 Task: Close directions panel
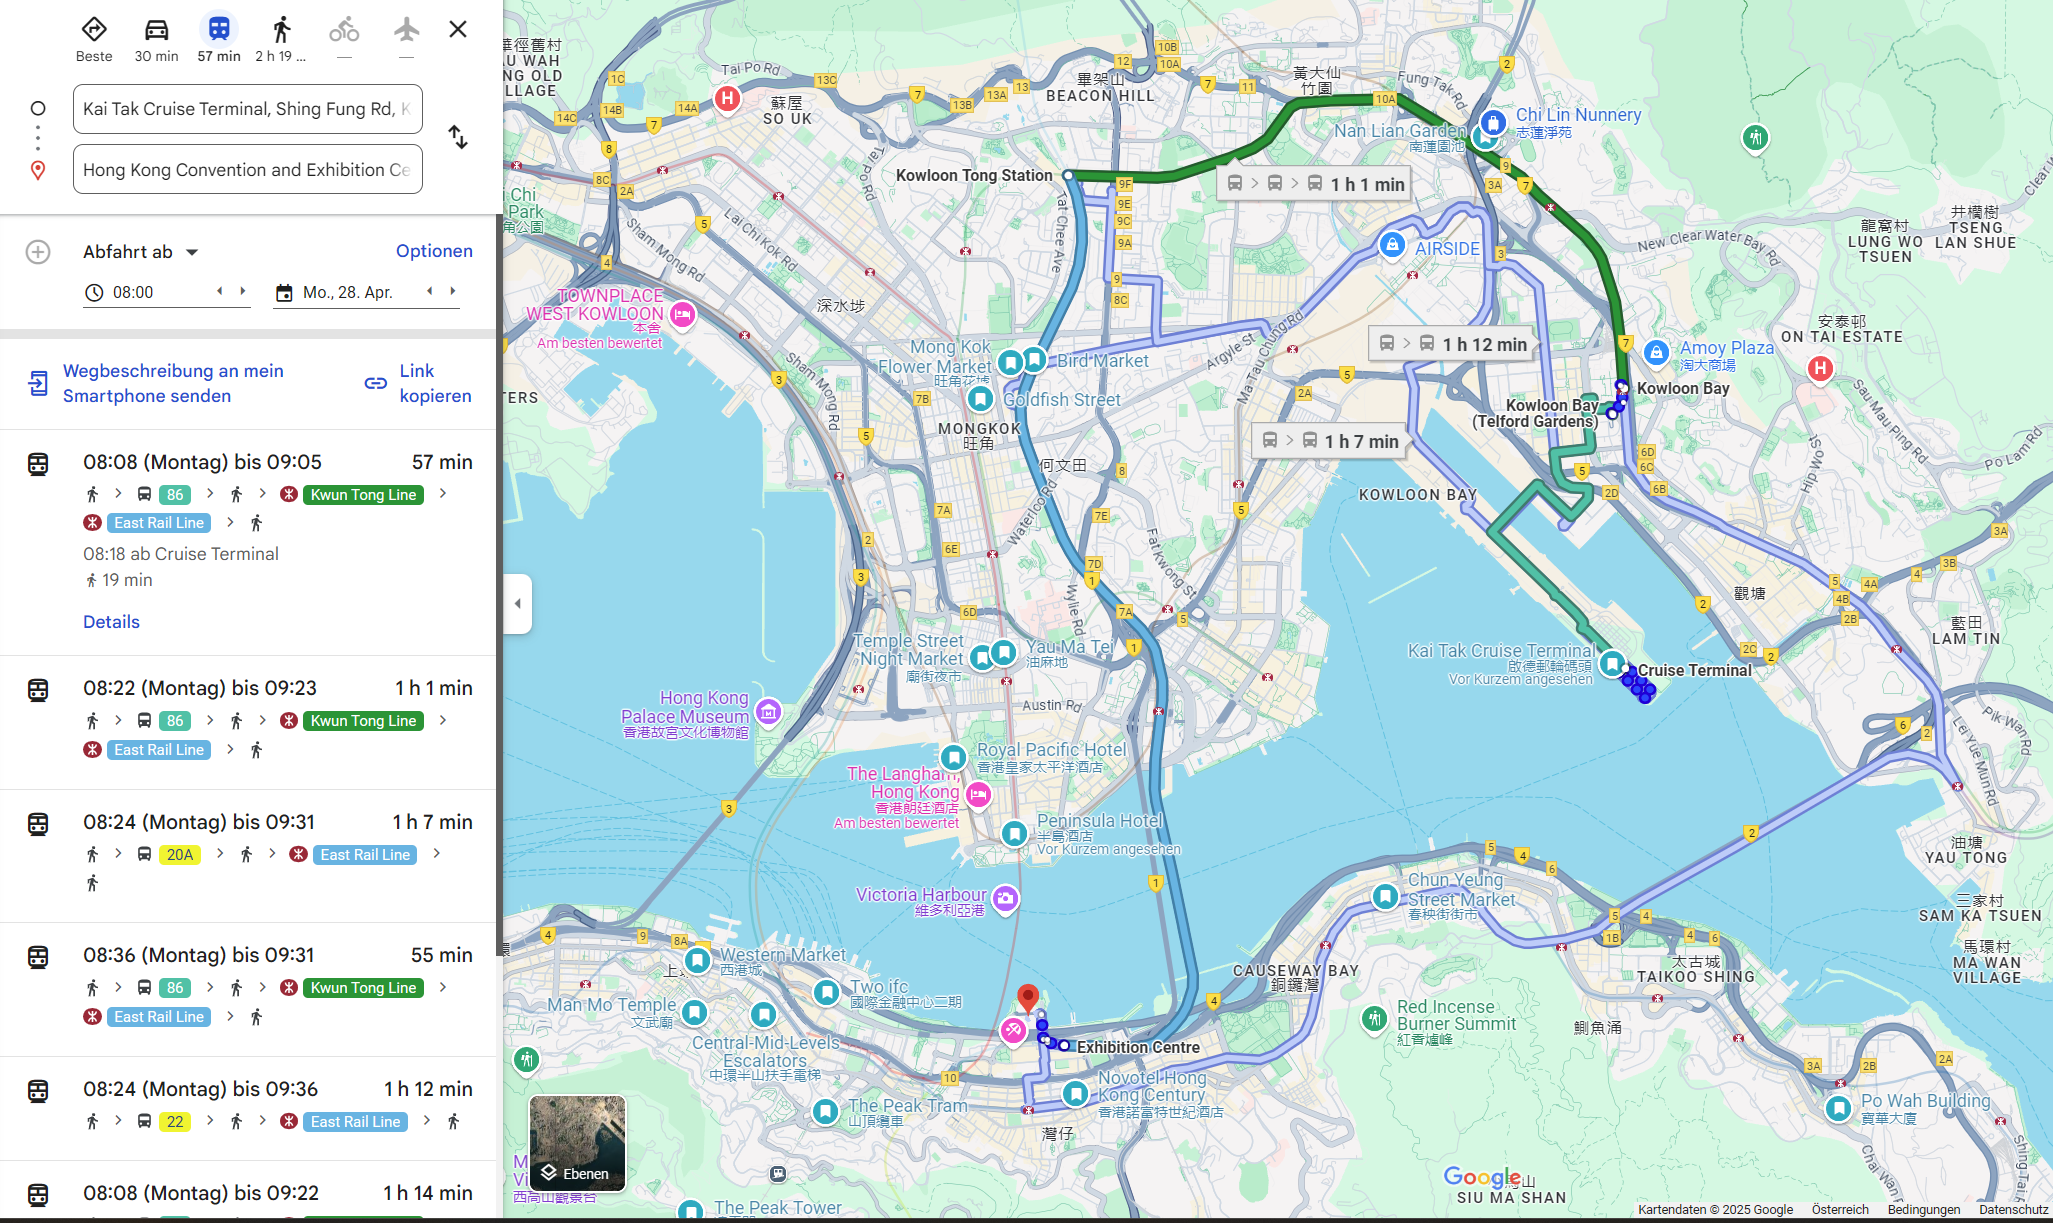[458, 29]
